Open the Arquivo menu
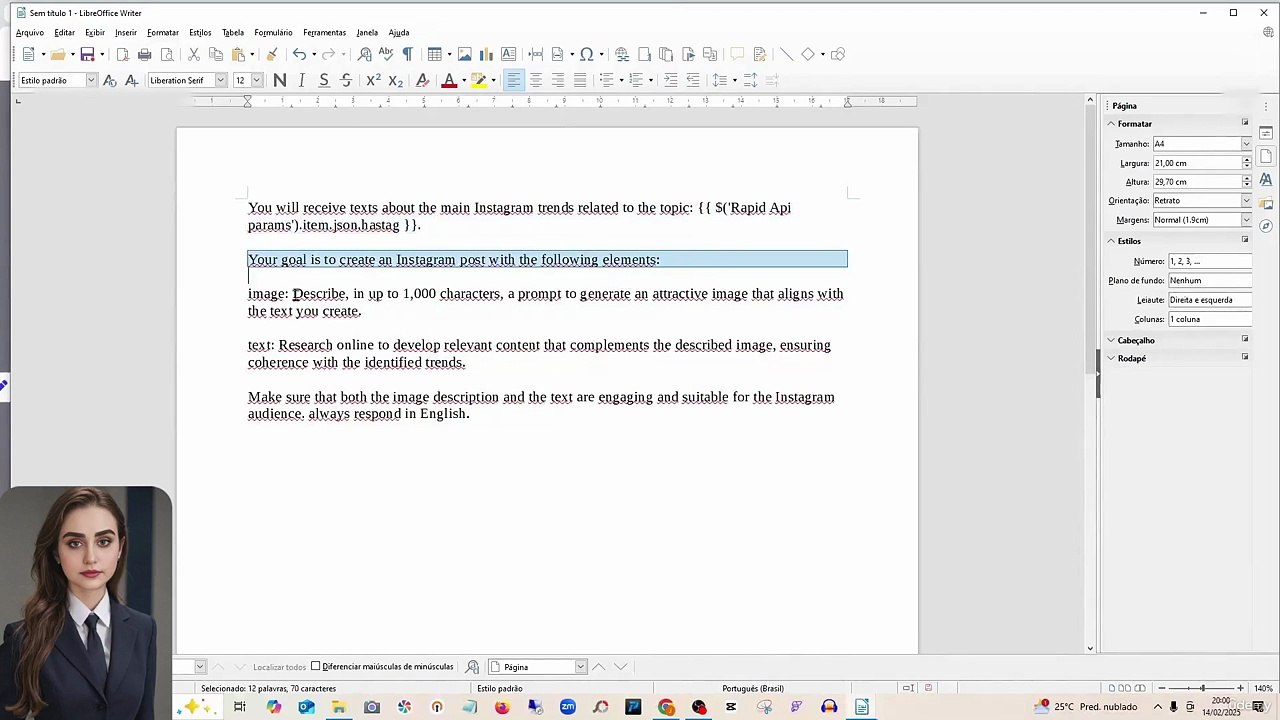 (x=30, y=32)
